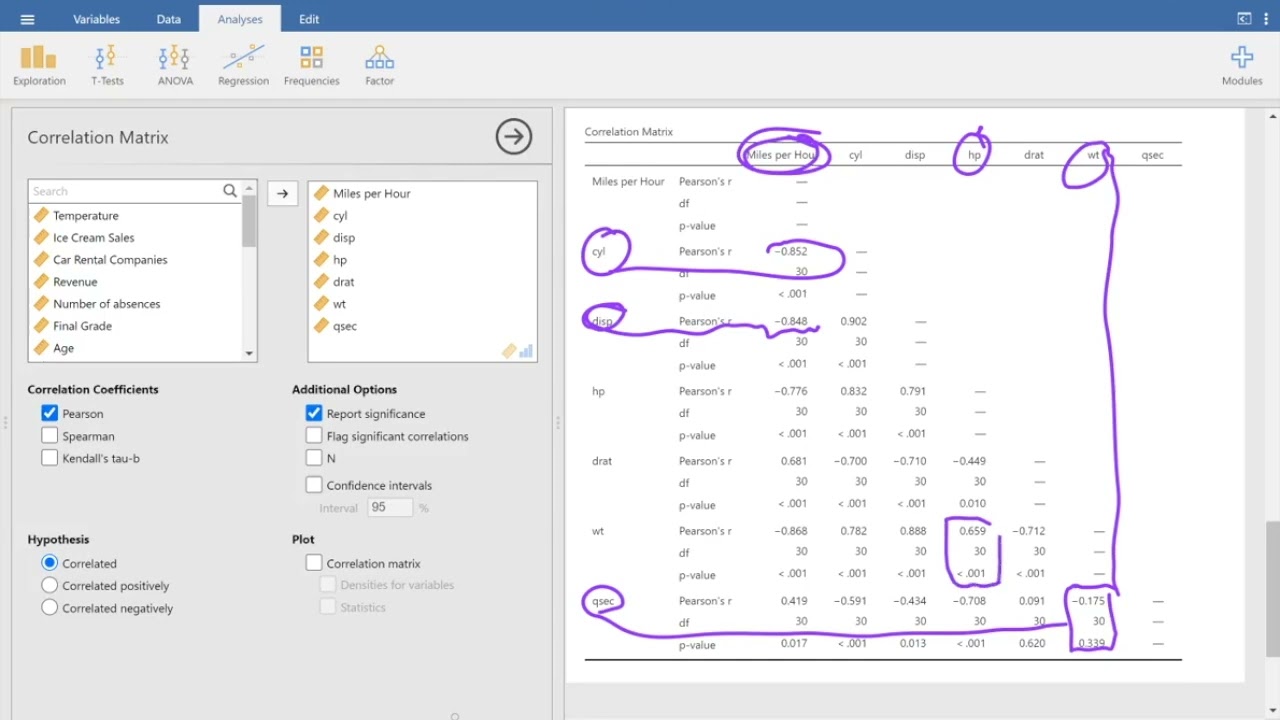1280x720 pixels.
Task: Switch to the Edit tab
Action: coord(309,19)
